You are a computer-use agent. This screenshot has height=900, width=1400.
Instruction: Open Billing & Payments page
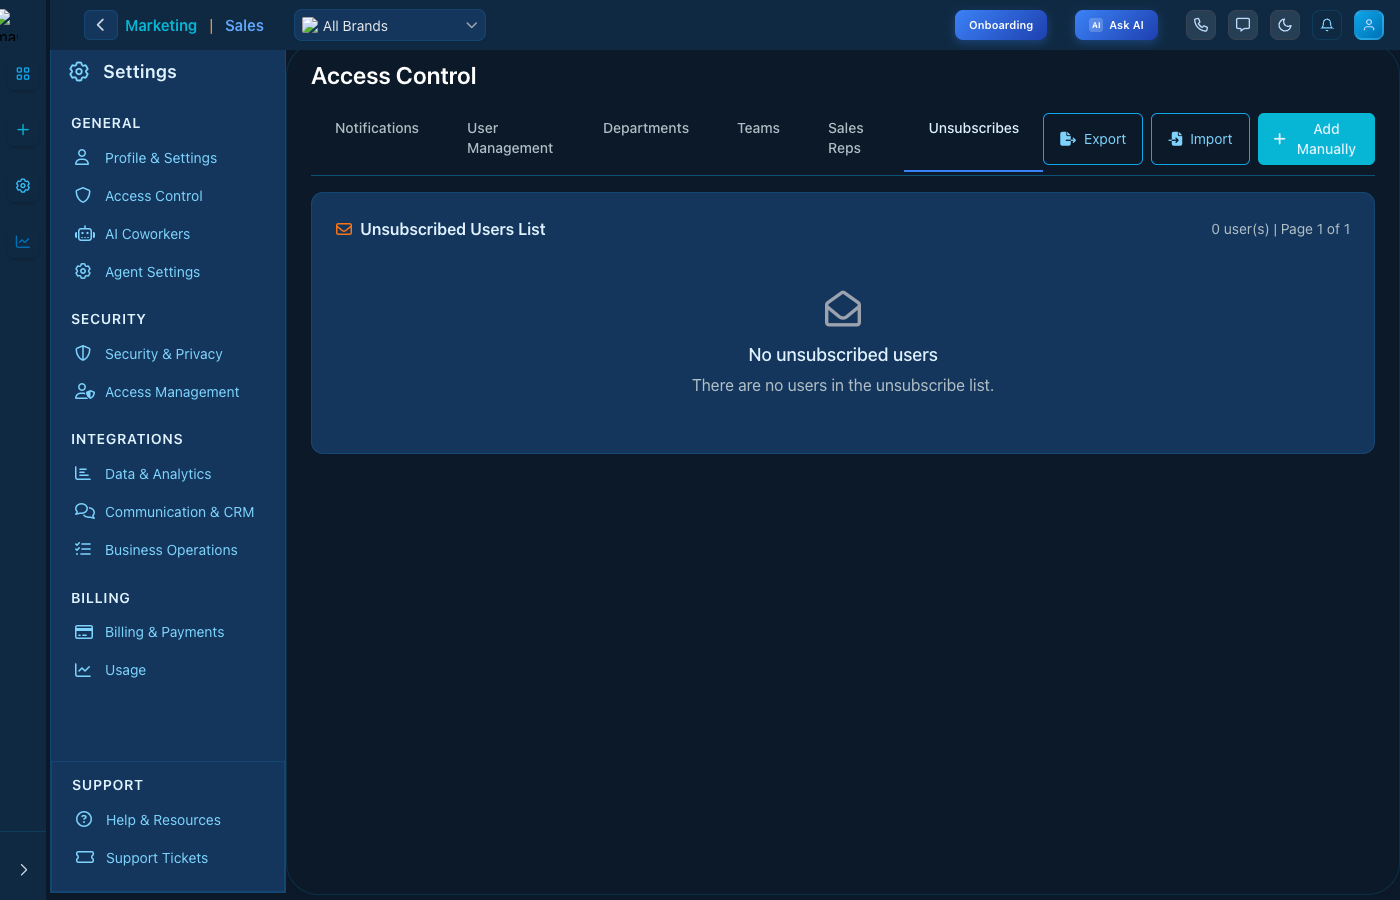[164, 632]
